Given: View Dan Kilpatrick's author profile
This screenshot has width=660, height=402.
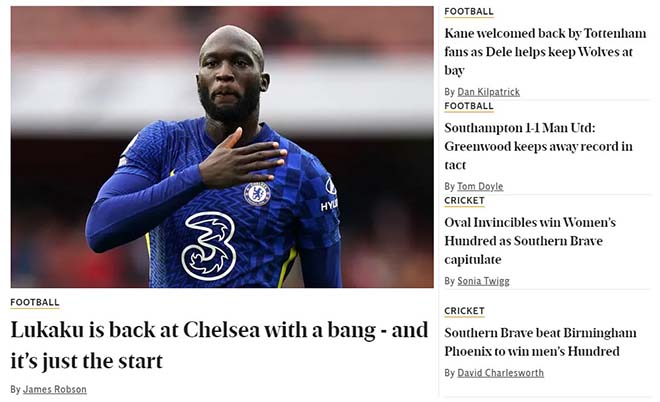Looking at the screenshot, I should click(488, 92).
